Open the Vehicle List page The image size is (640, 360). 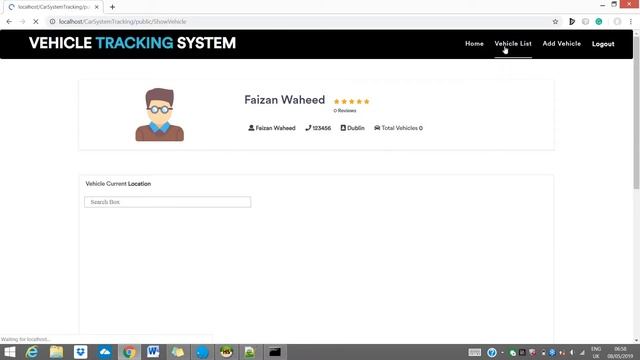tap(513, 44)
